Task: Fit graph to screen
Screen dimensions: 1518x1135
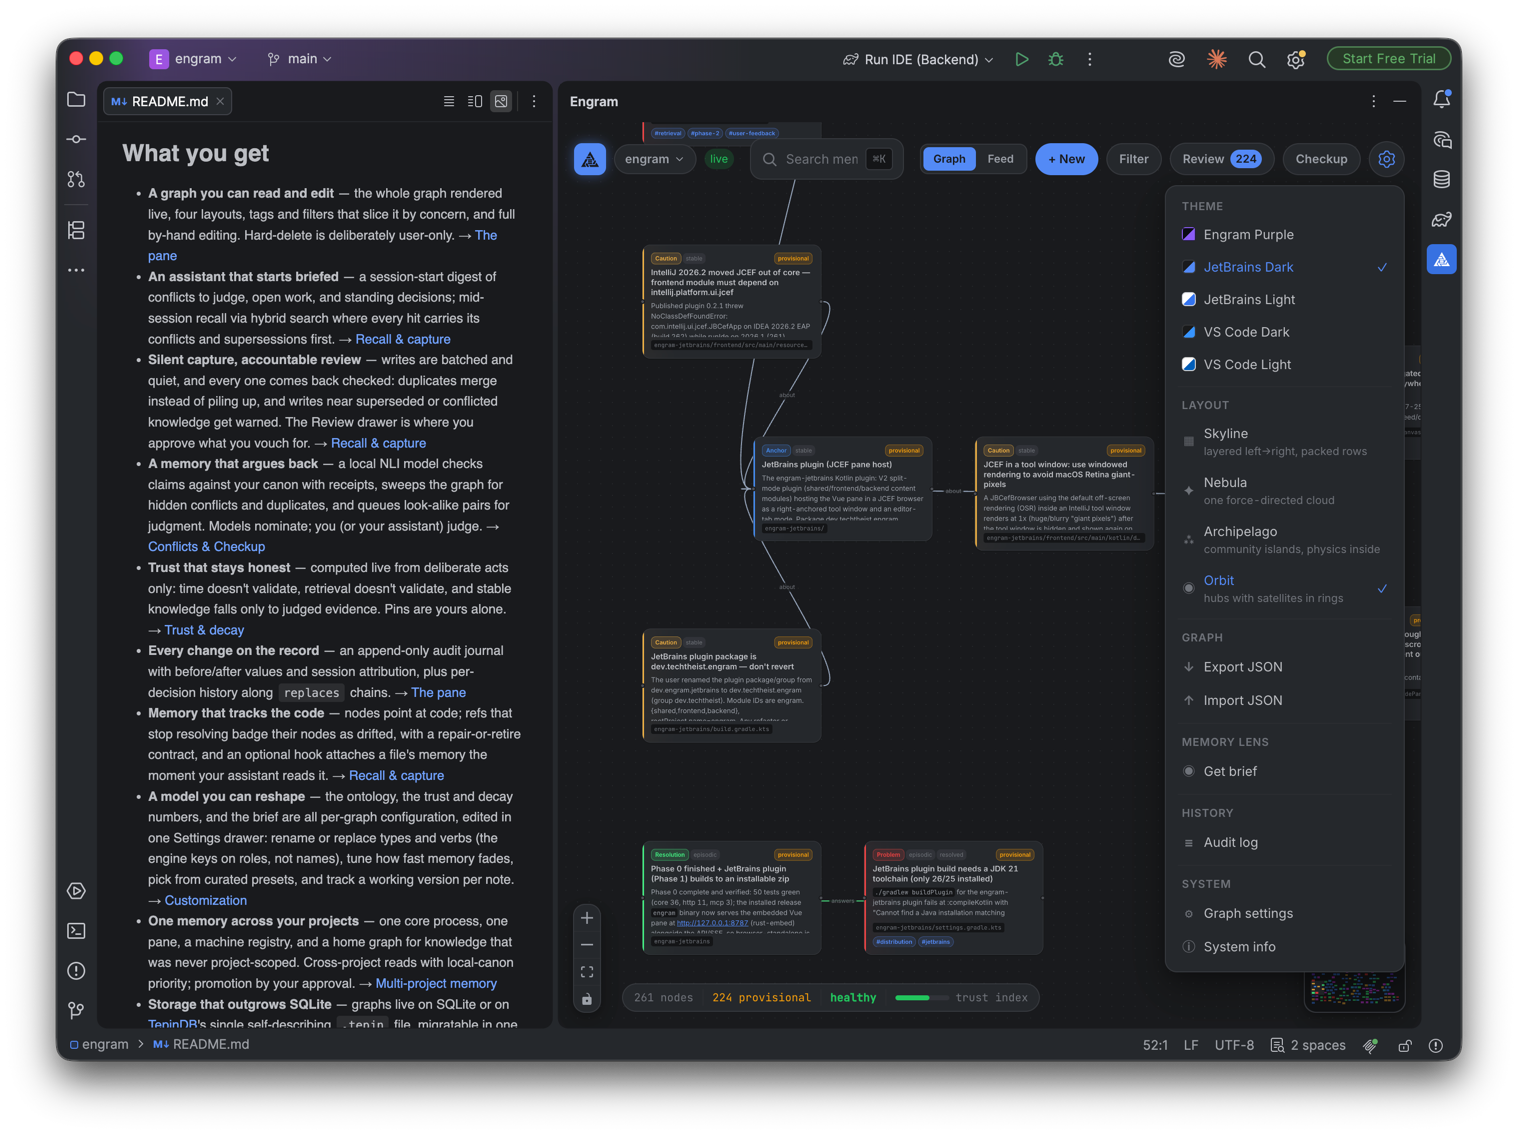Action: 587,972
